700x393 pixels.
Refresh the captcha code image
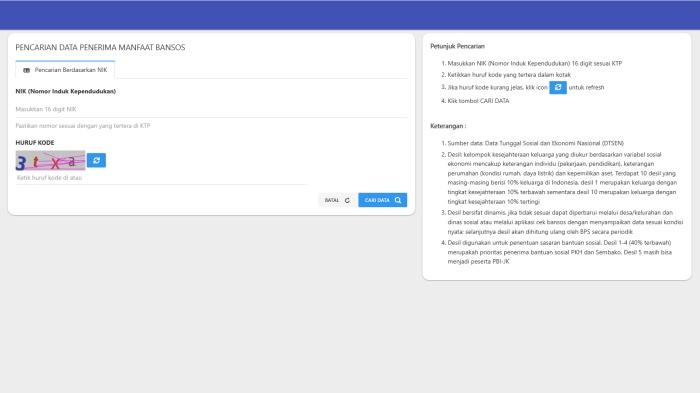[x=96, y=160]
